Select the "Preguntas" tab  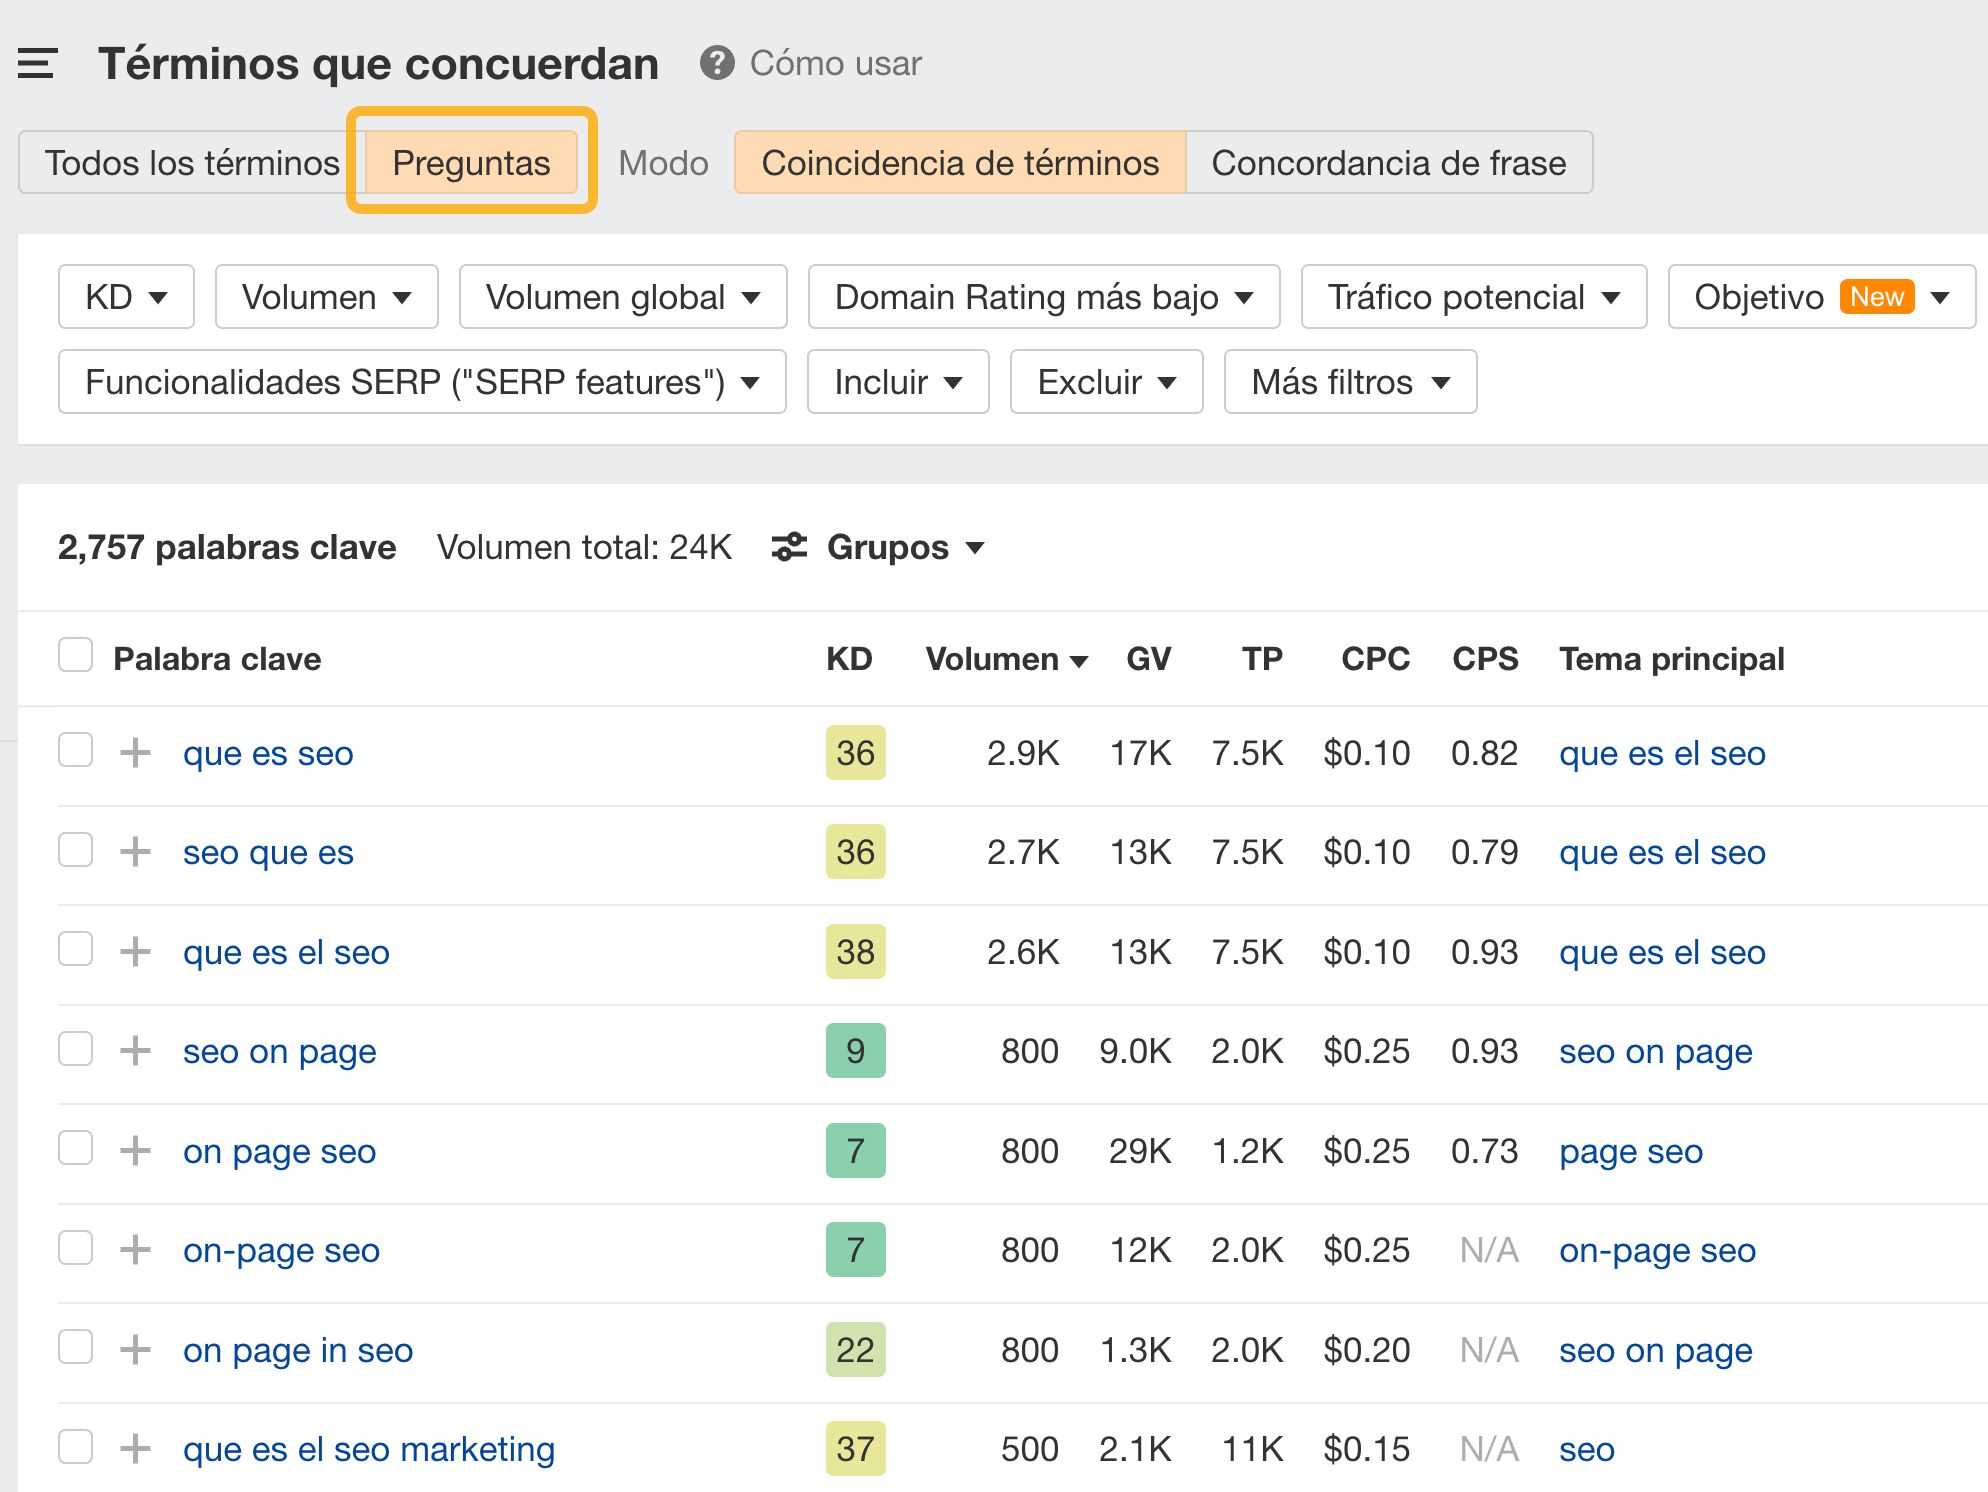(470, 162)
